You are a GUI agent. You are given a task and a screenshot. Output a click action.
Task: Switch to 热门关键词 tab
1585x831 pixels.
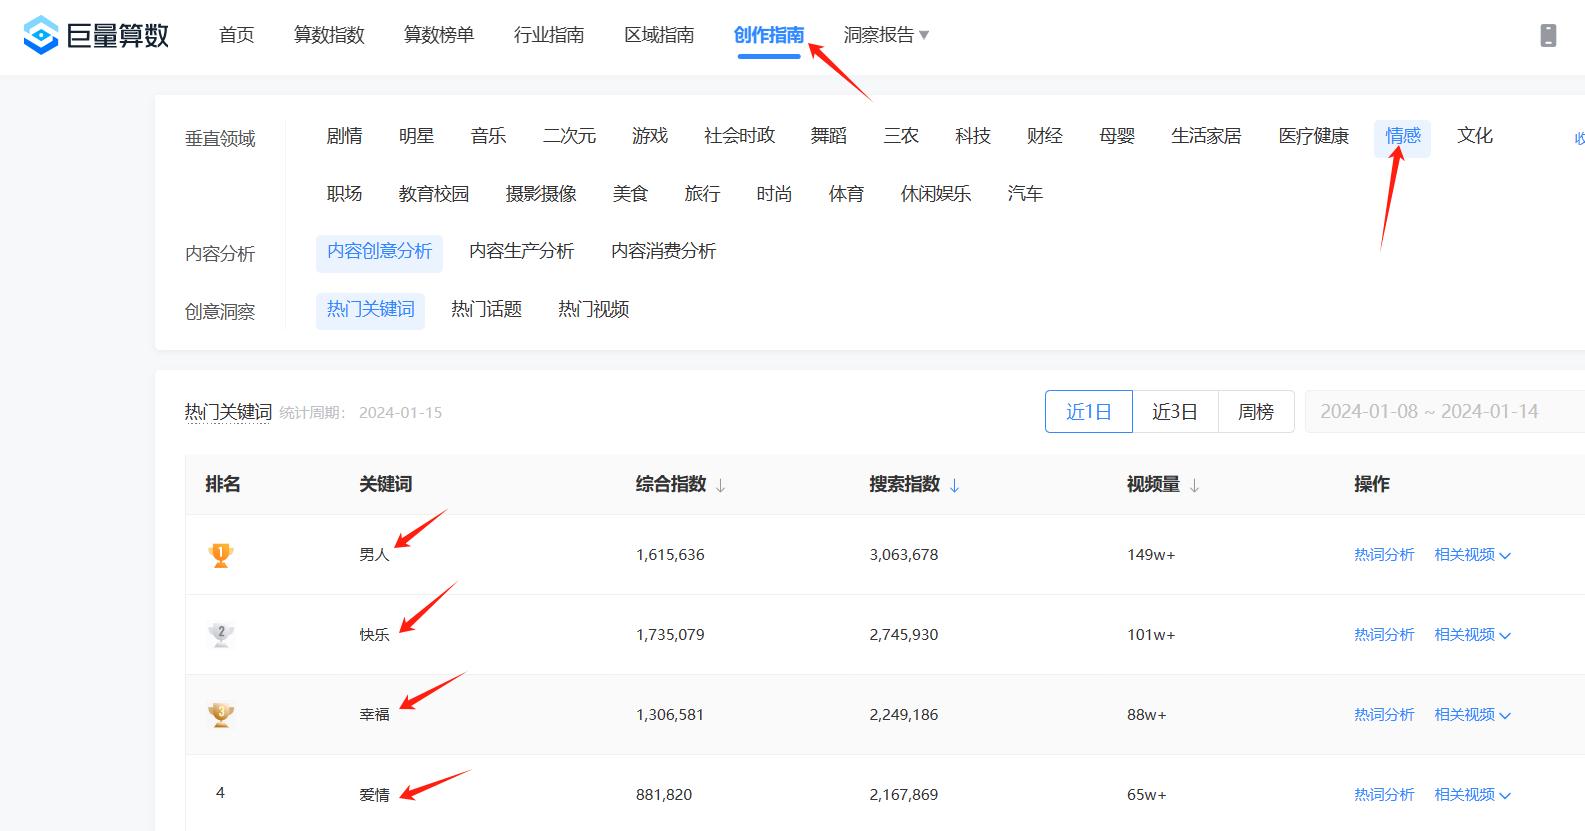pos(370,310)
